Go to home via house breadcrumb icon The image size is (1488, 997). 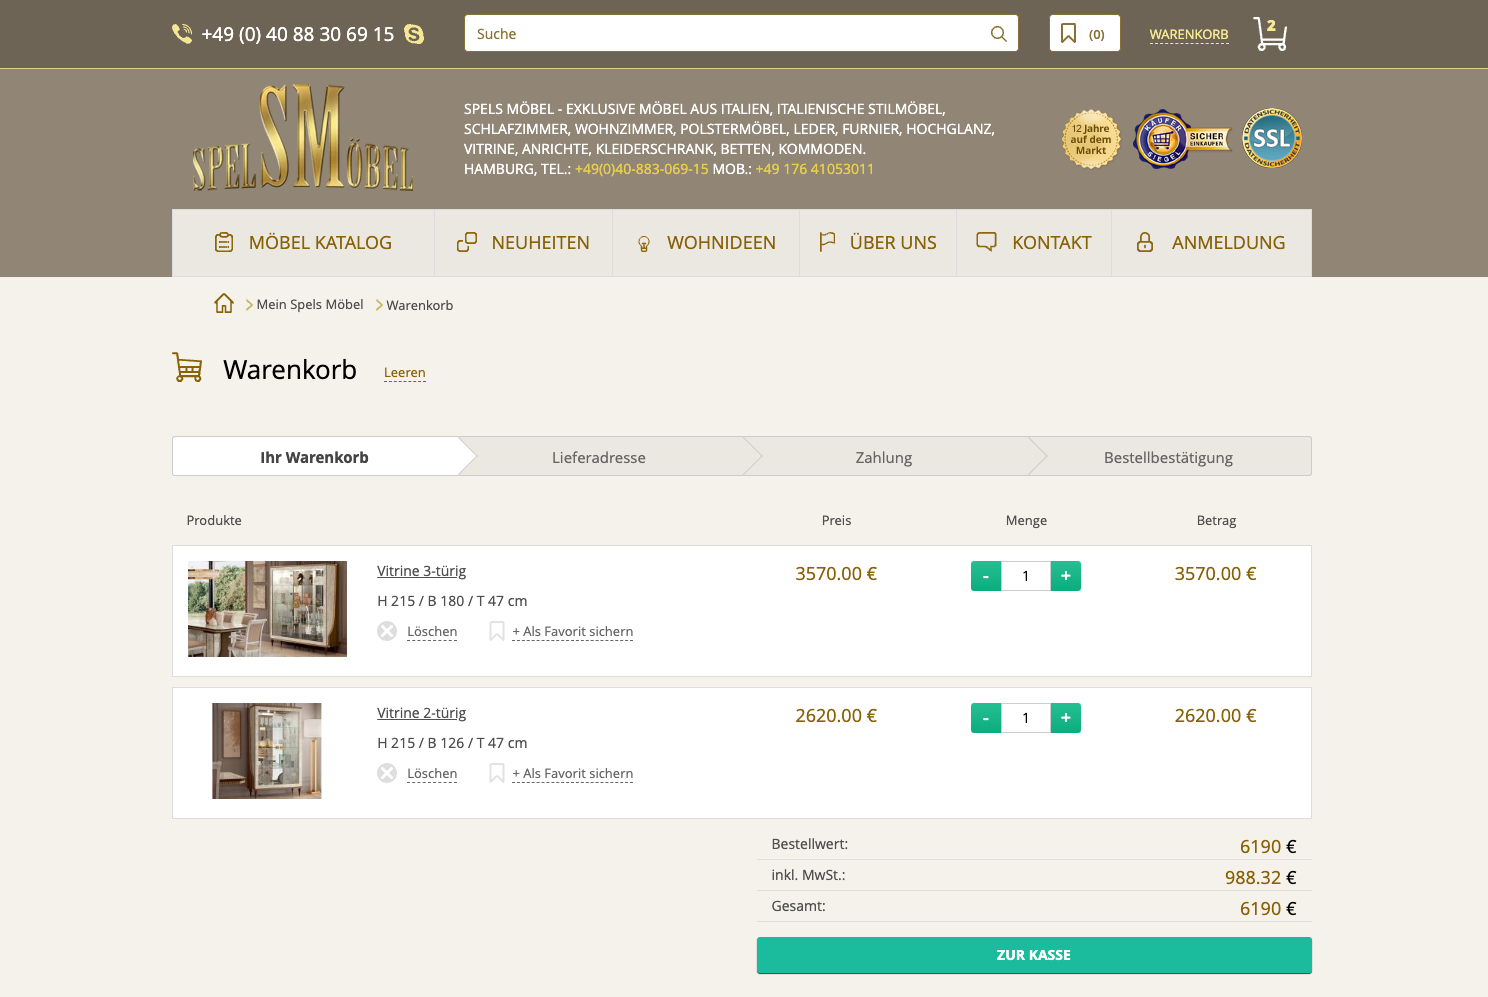[x=224, y=304]
